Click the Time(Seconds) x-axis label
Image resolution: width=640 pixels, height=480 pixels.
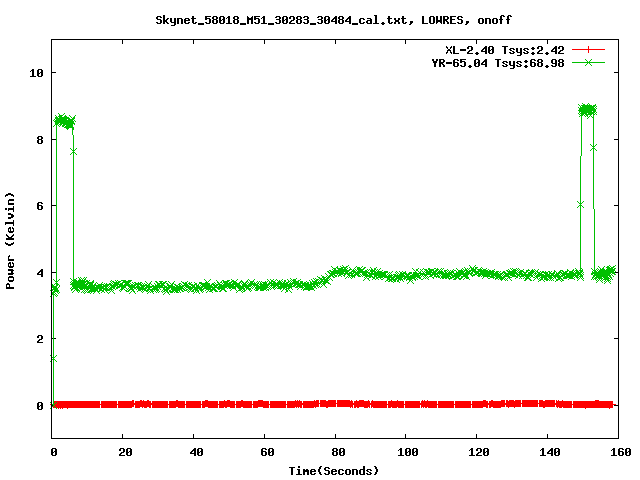coord(333,471)
